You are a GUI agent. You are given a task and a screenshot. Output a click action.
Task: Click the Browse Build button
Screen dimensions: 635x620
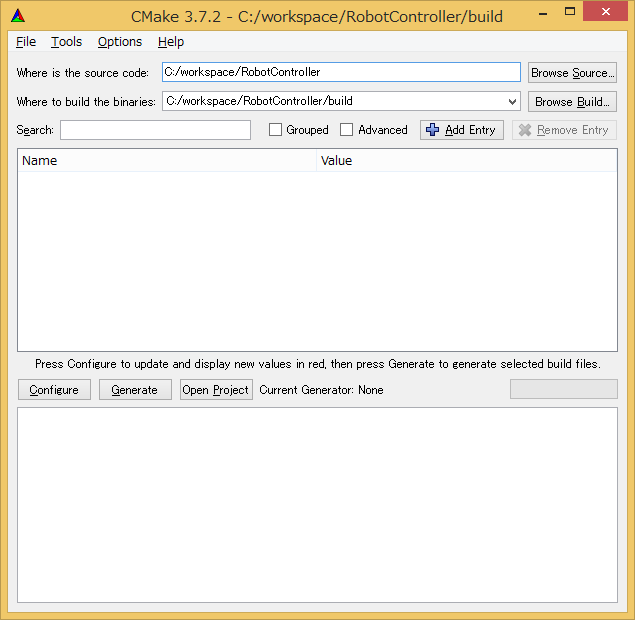pyautogui.click(x=572, y=102)
